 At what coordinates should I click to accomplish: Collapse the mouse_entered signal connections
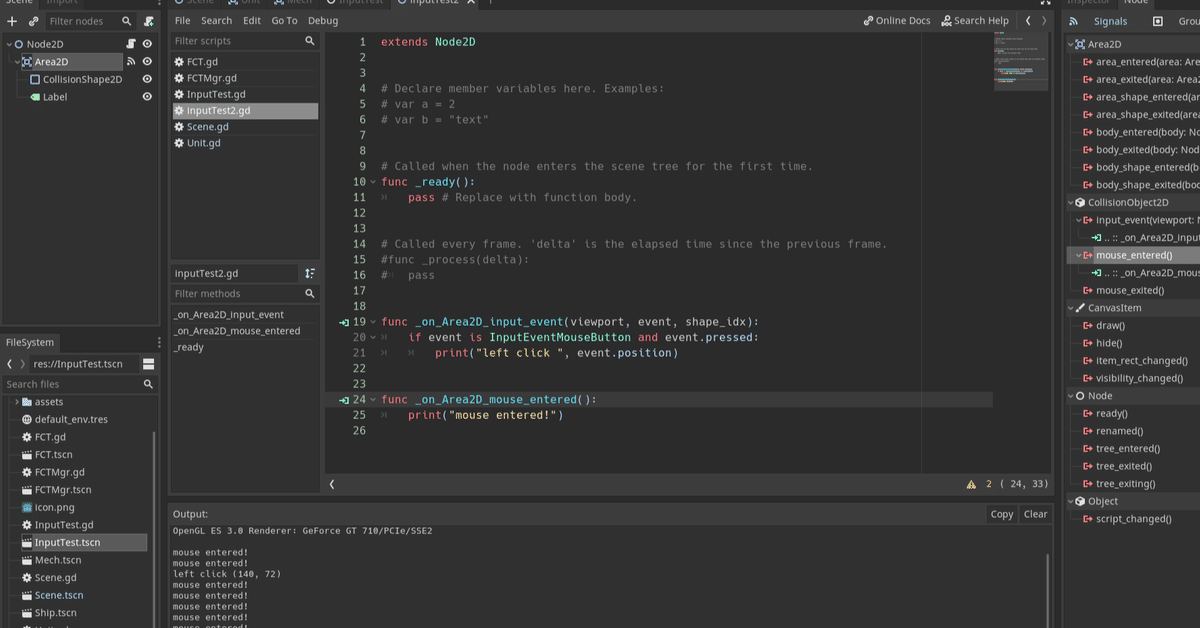(1078, 255)
